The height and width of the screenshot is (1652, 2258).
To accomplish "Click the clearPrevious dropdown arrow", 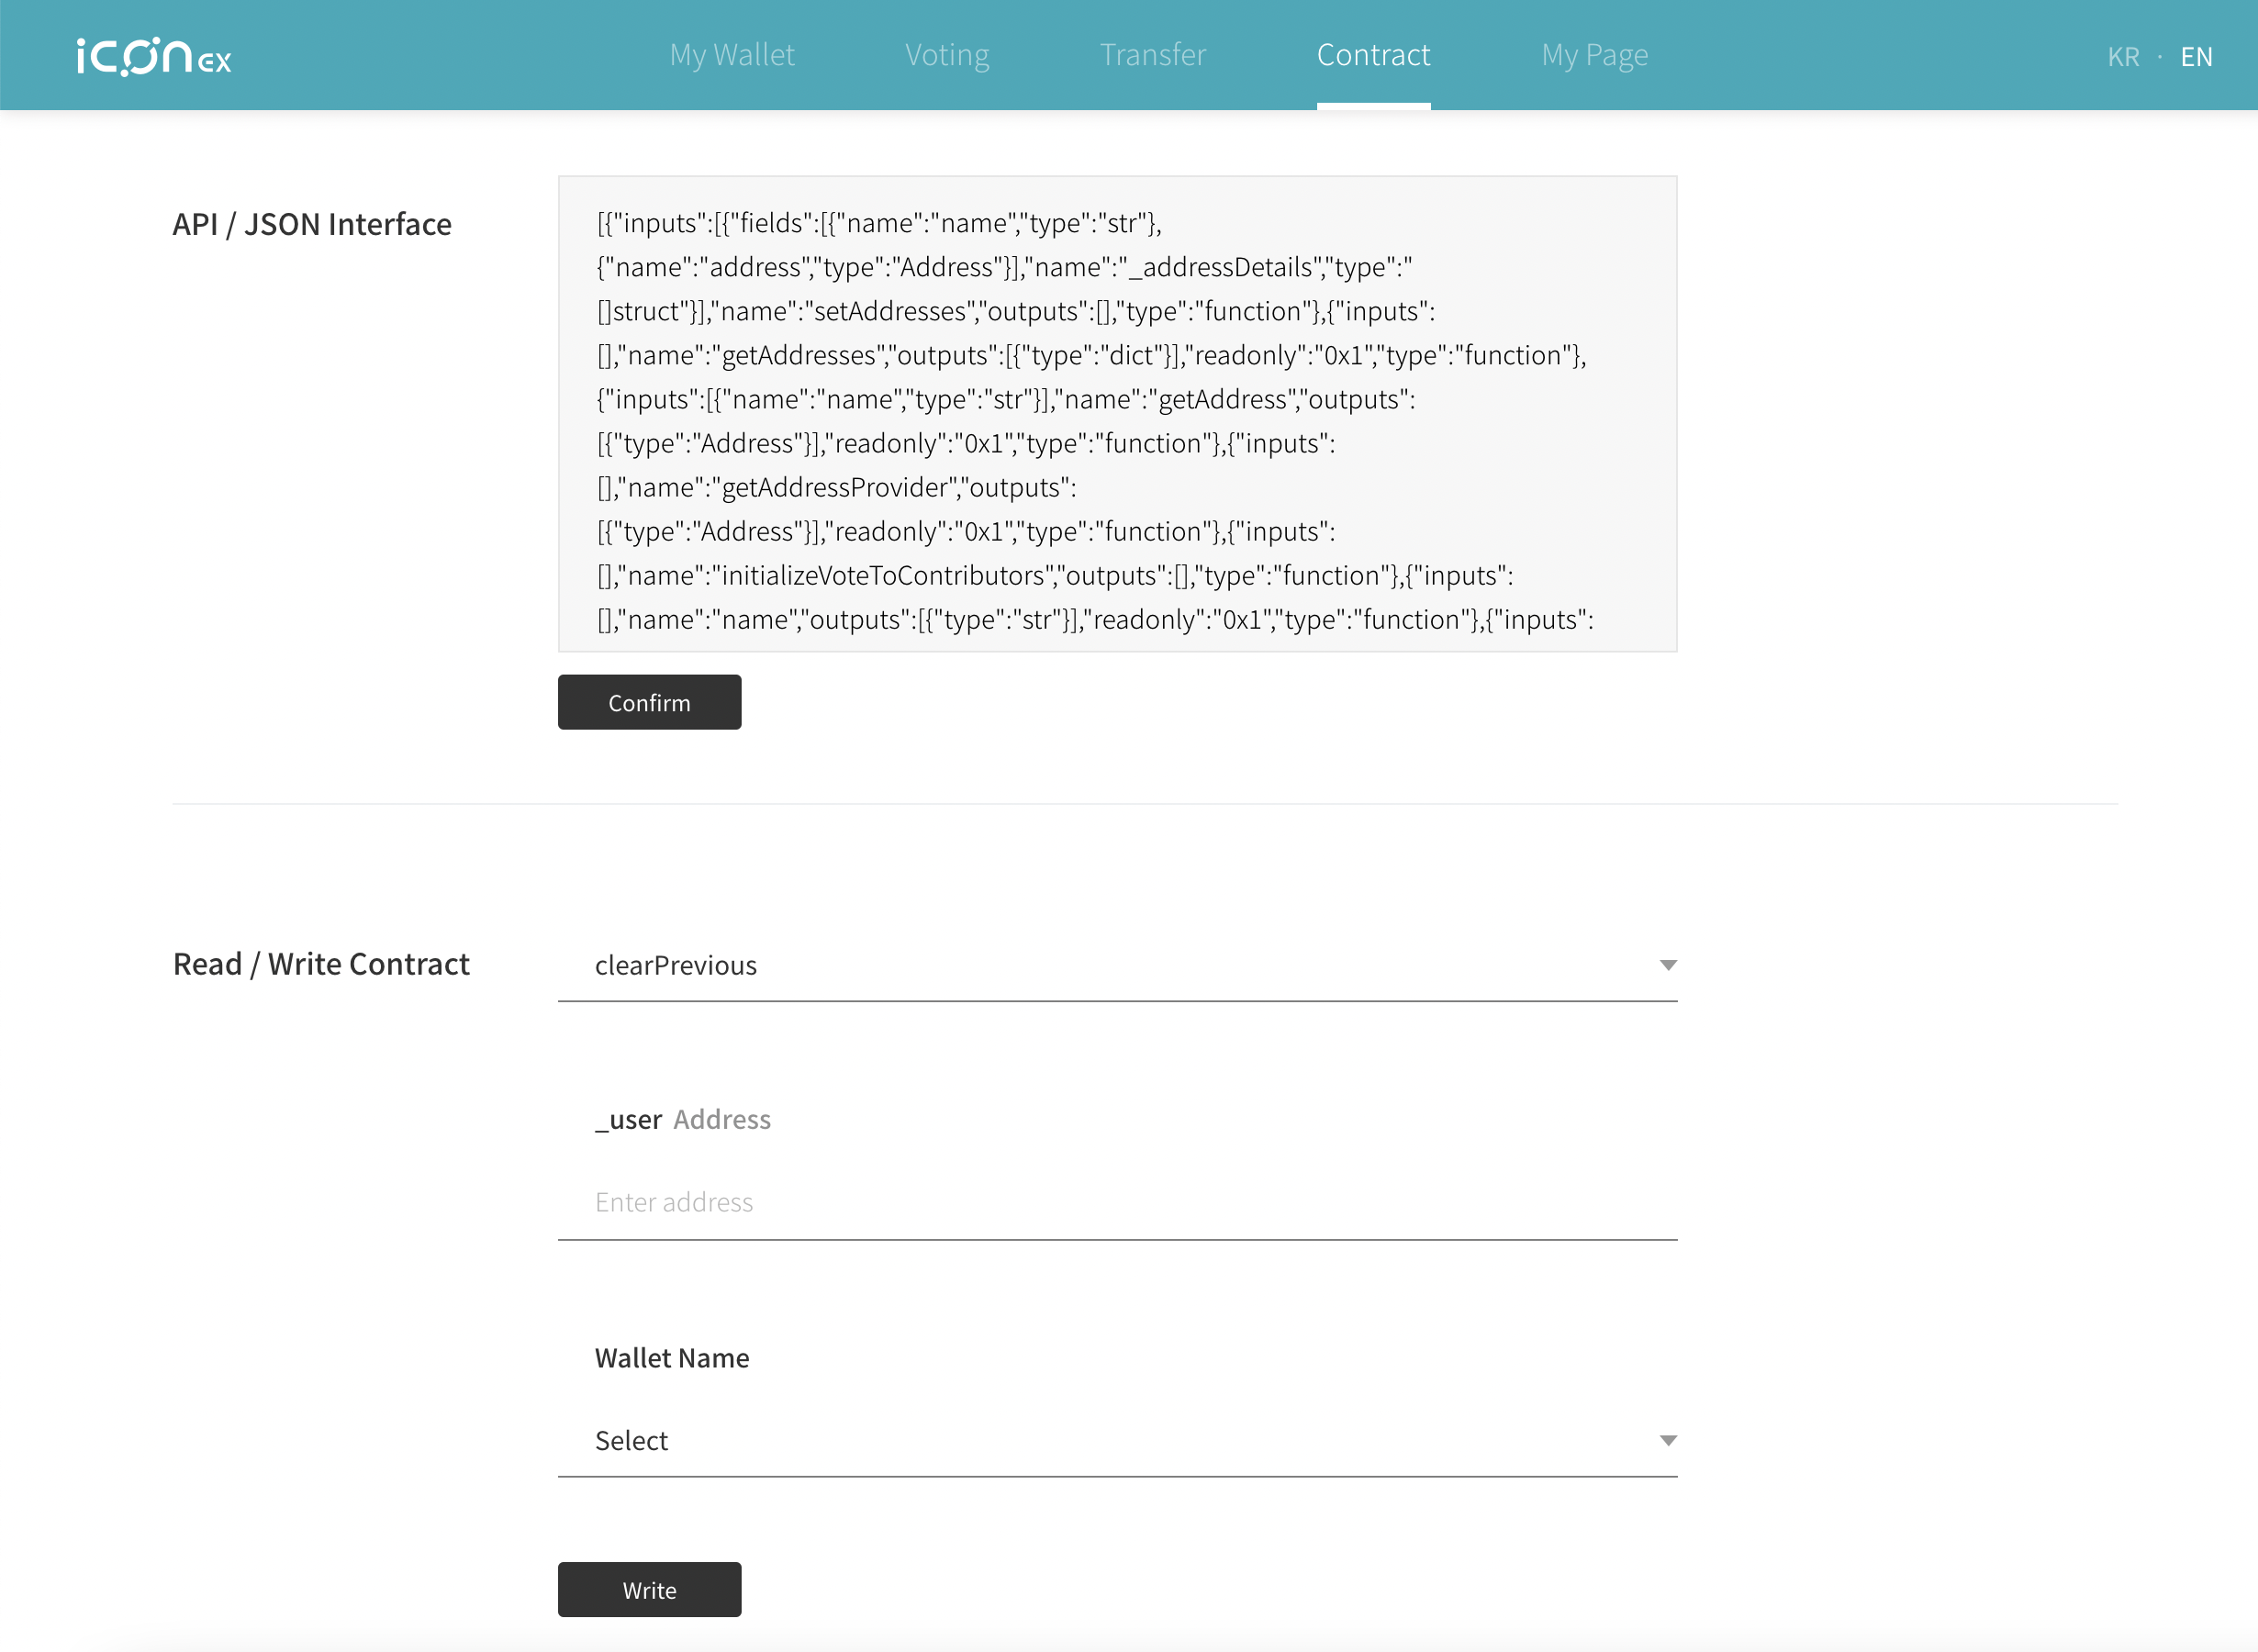I will (x=1667, y=965).
